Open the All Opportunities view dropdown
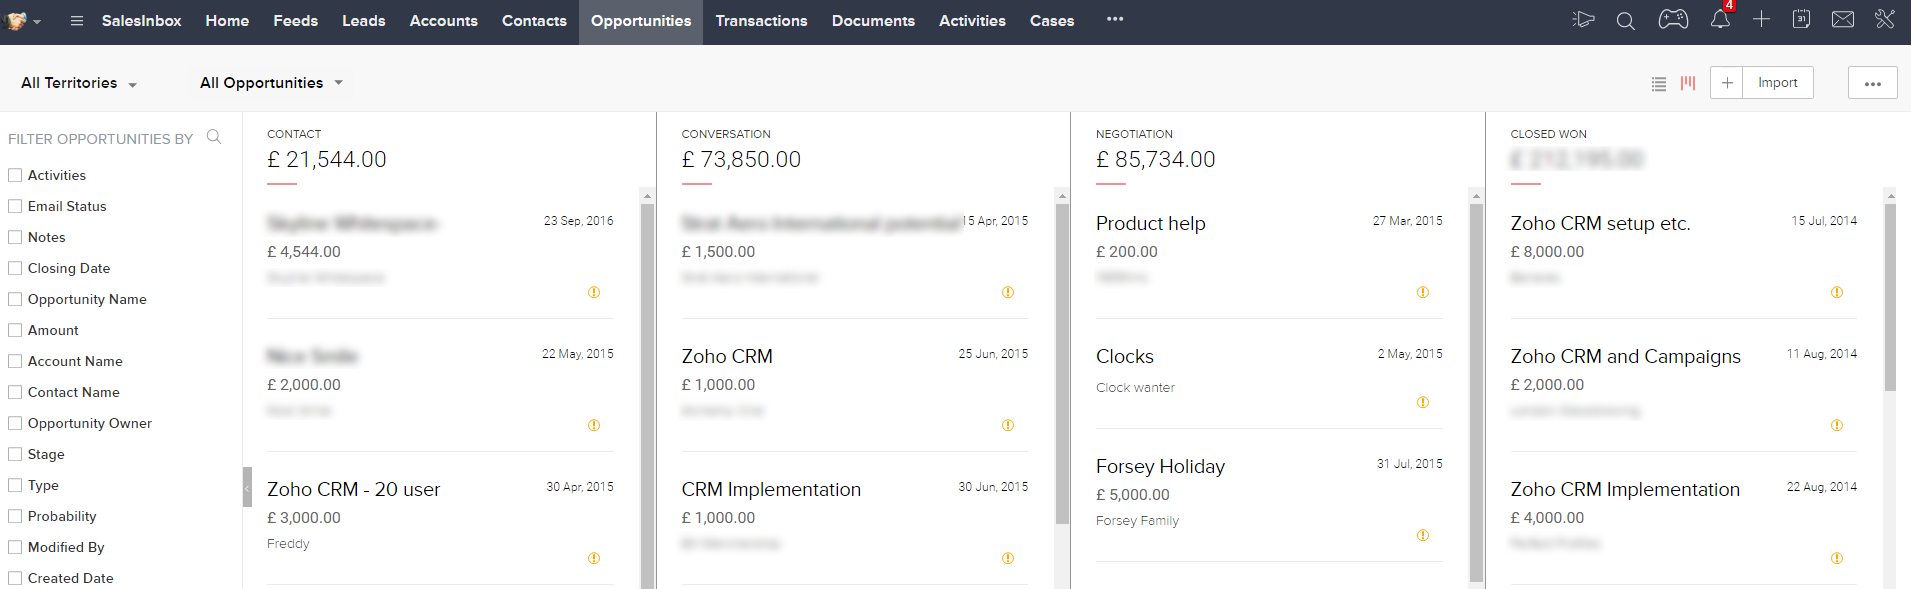The height and width of the screenshot is (589, 1915). pos(272,83)
